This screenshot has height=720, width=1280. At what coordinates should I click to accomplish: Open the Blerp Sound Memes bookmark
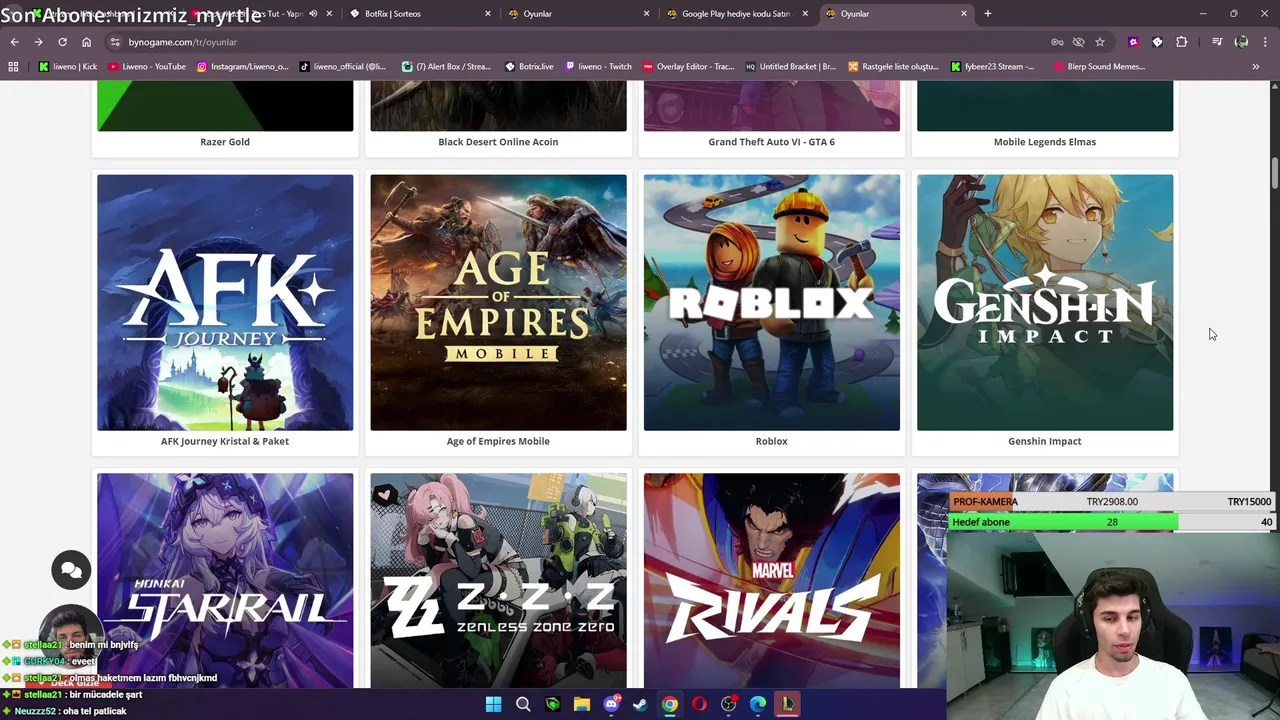[1099, 66]
